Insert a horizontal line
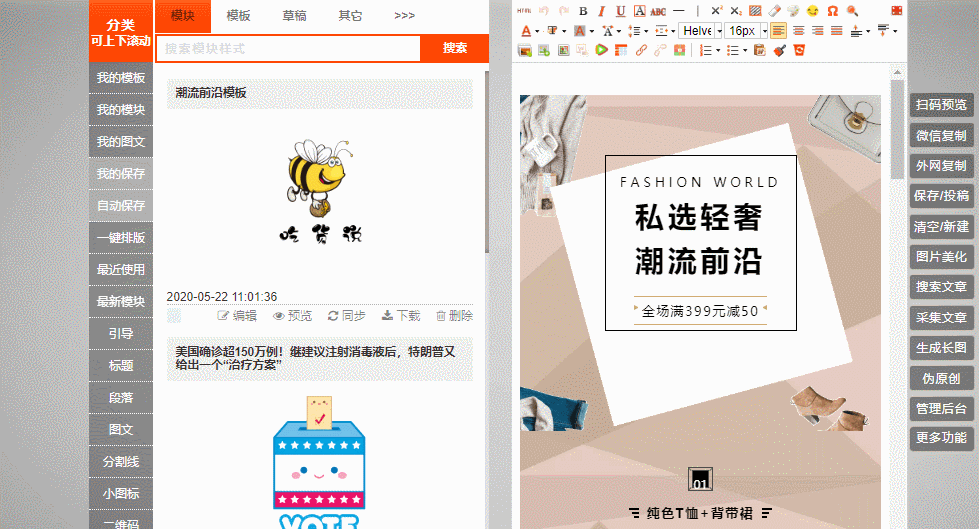Viewport: 979px width, 529px height. point(679,11)
